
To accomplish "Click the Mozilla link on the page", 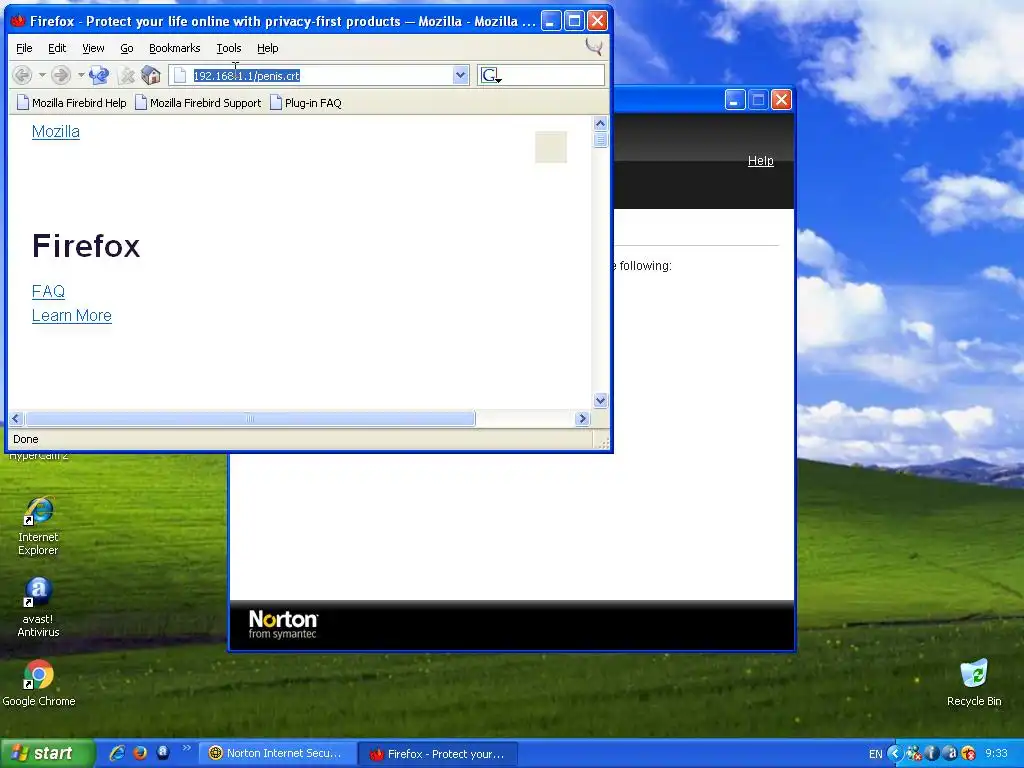I will pyautogui.click(x=56, y=131).
